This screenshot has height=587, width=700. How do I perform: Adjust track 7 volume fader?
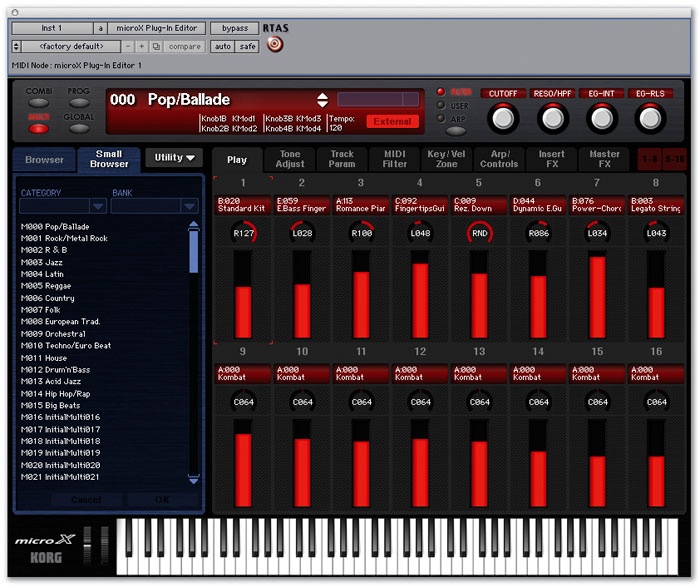(x=597, y=294)
